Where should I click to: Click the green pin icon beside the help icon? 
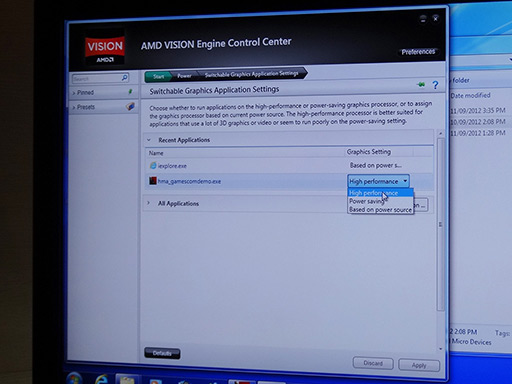[x=421, y=85]
